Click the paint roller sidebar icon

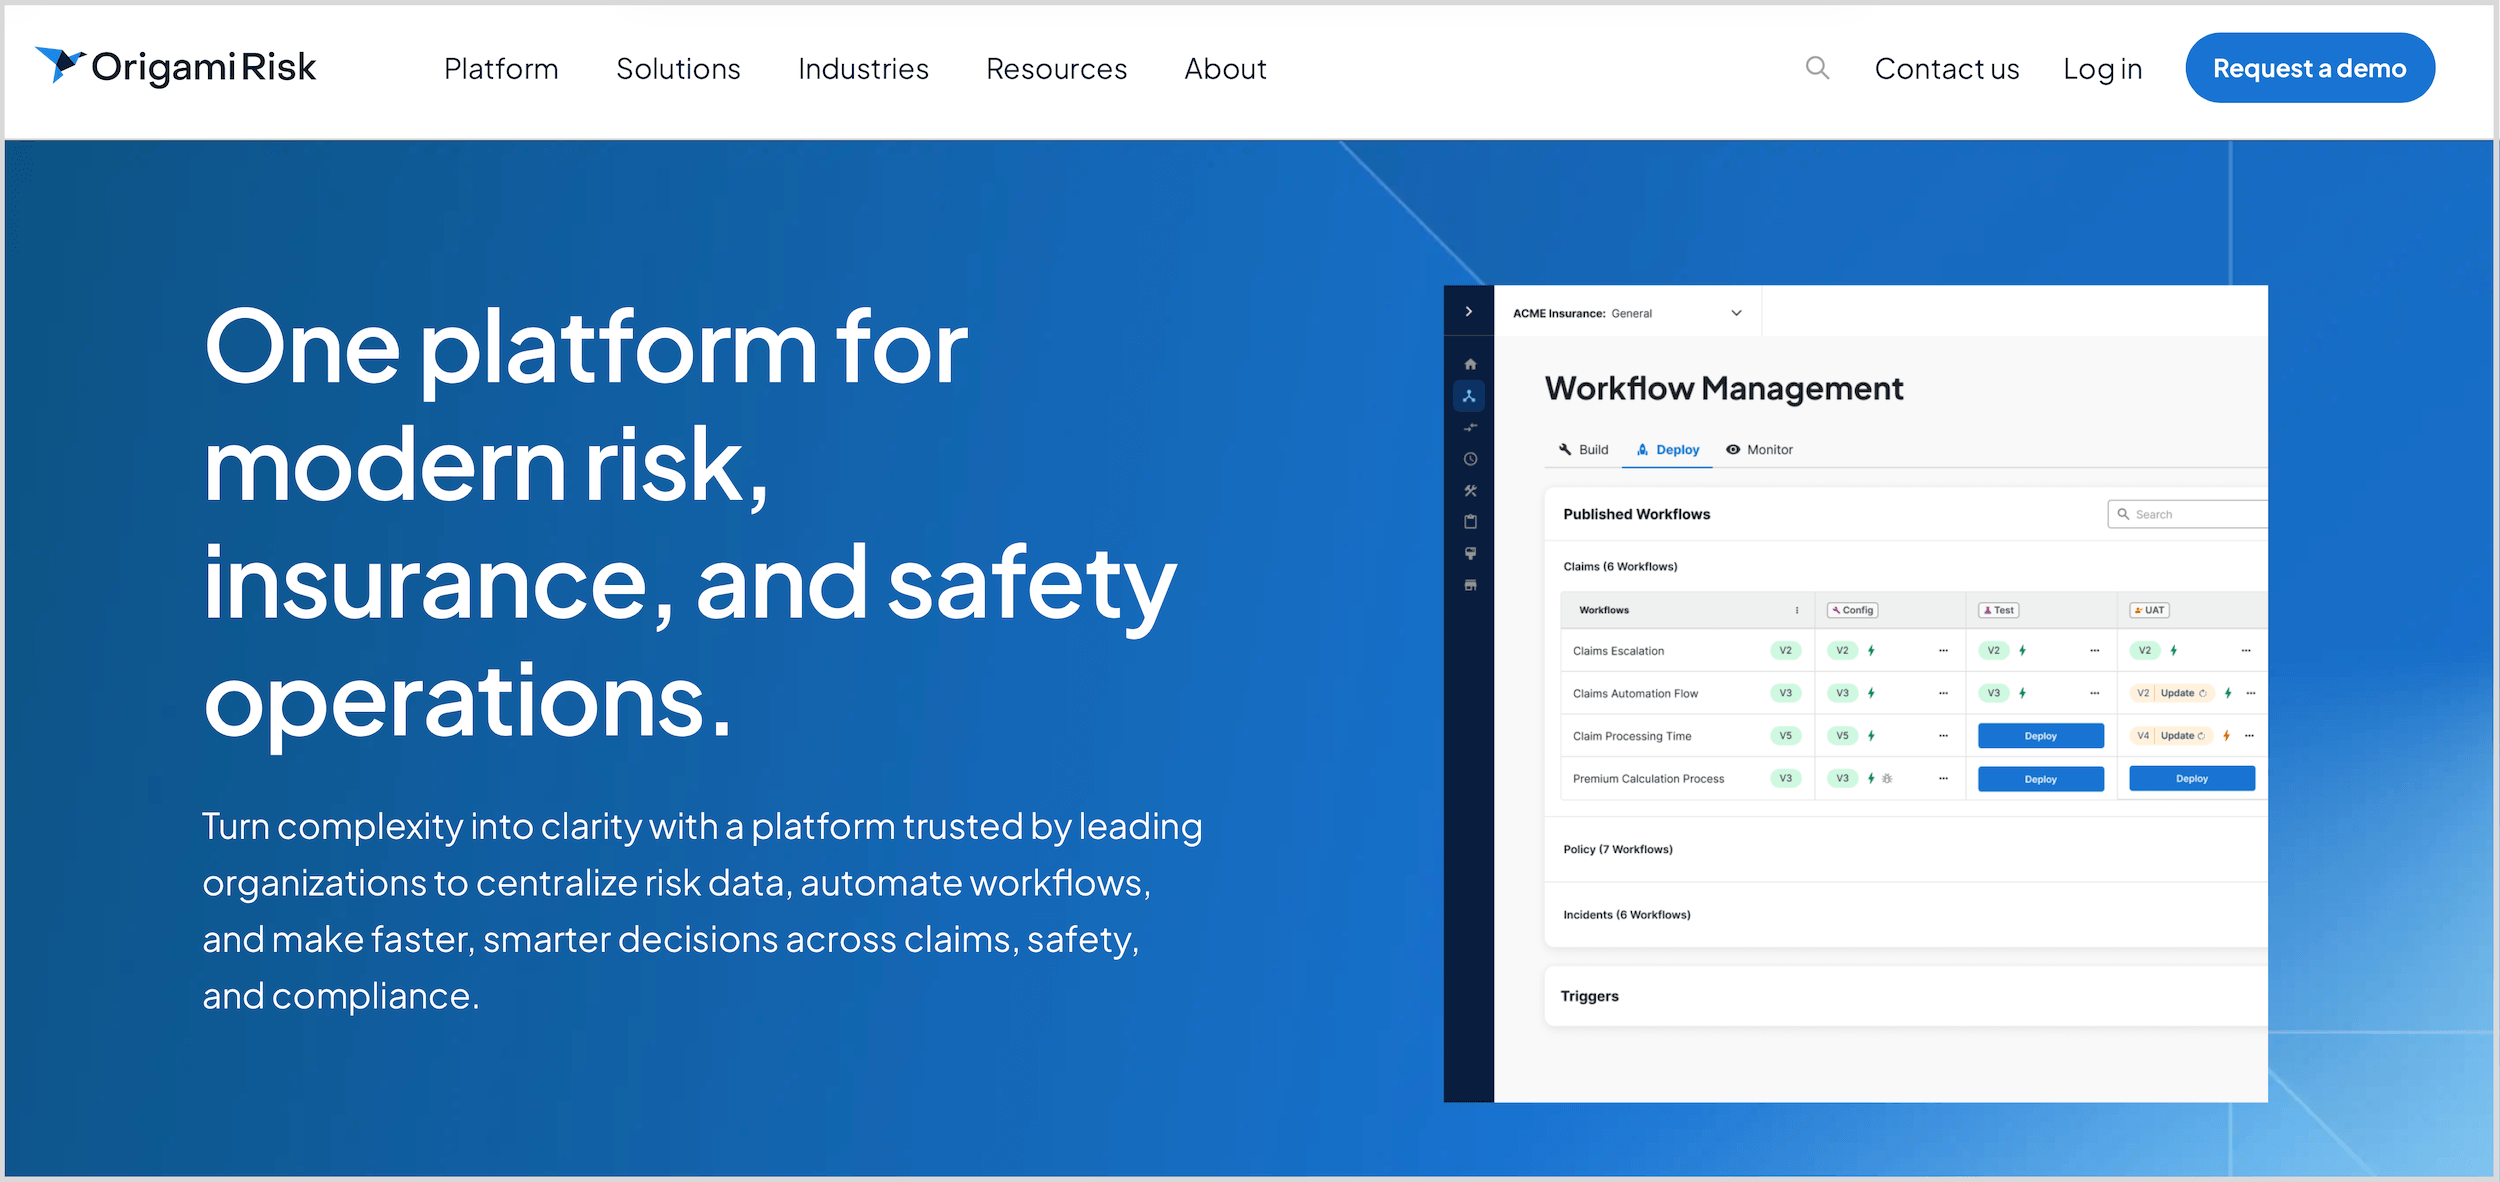(1469, 554)
